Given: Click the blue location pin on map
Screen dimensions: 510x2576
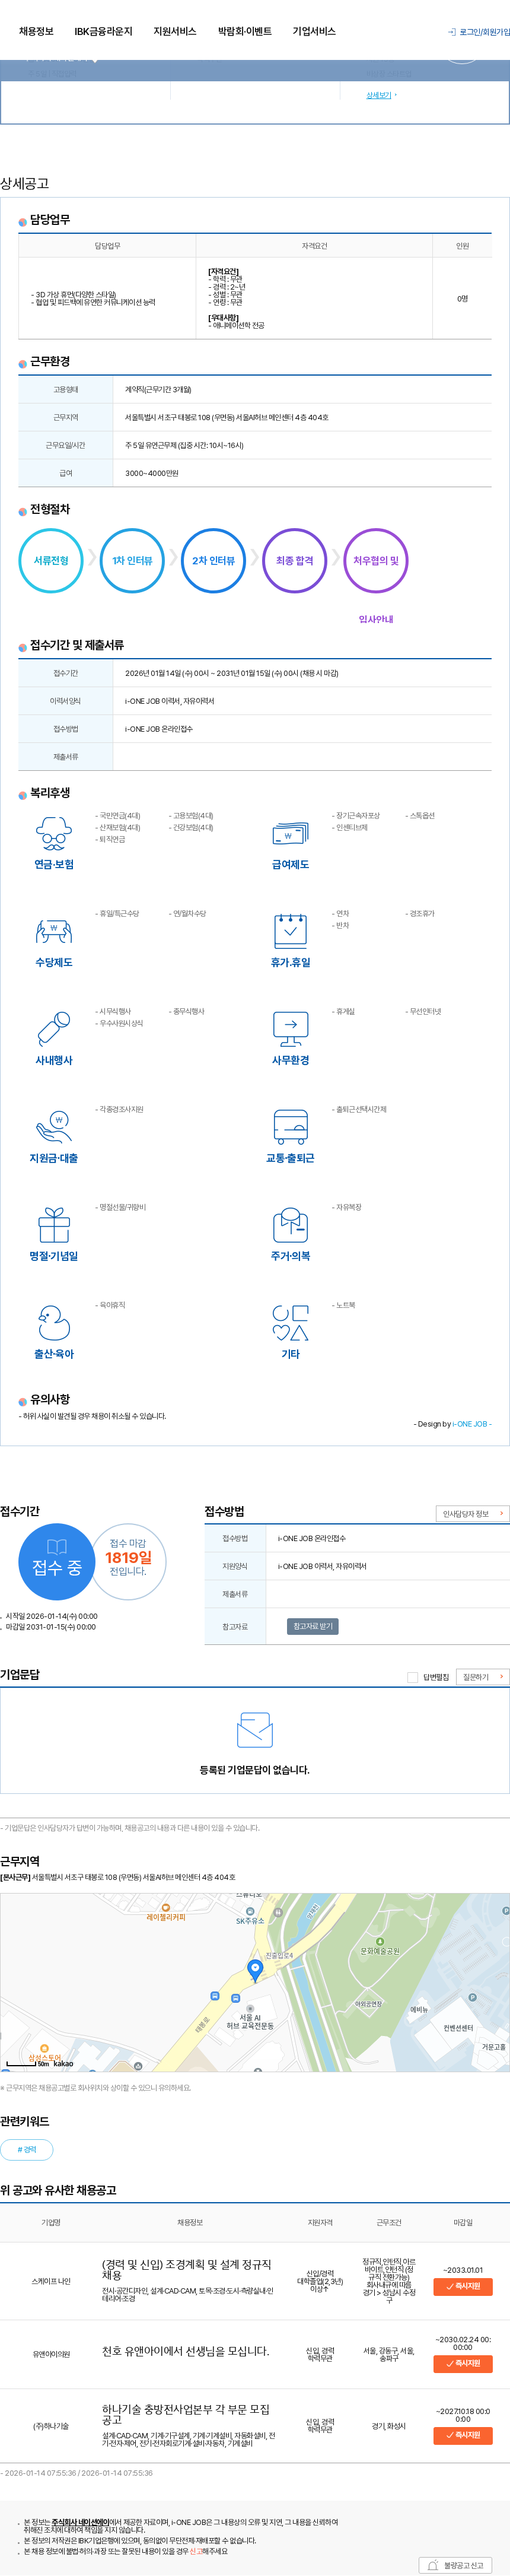Looking at the screenshot, I should coord(254,1970).
